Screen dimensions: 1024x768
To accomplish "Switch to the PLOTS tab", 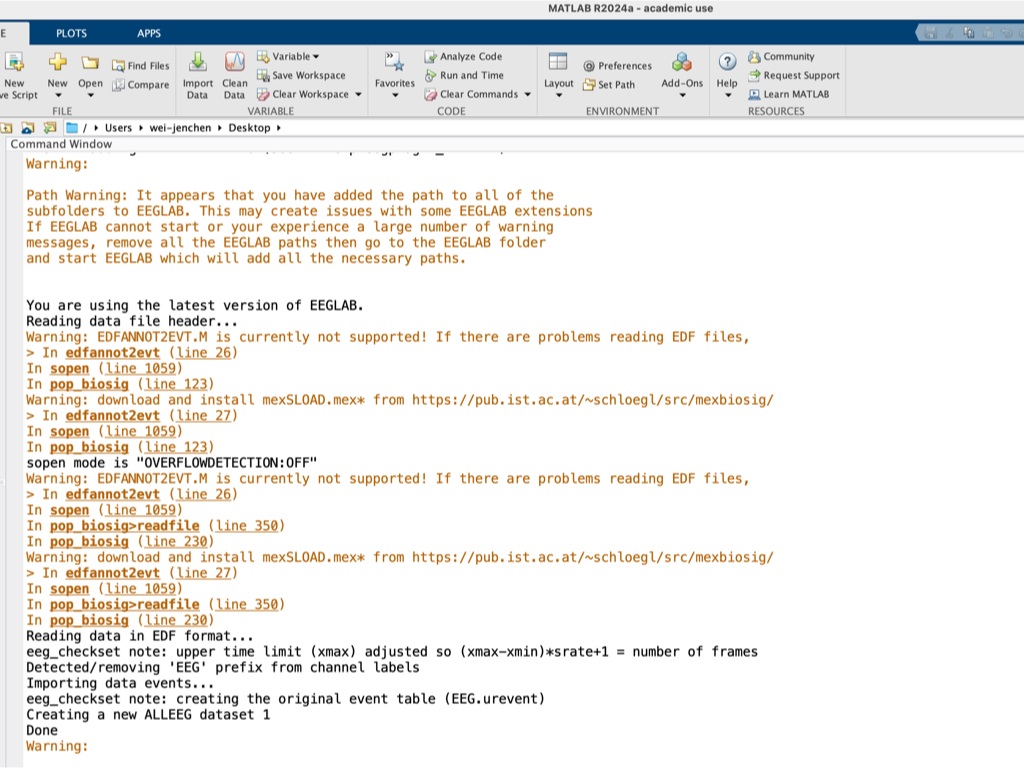I will point(71,33).
